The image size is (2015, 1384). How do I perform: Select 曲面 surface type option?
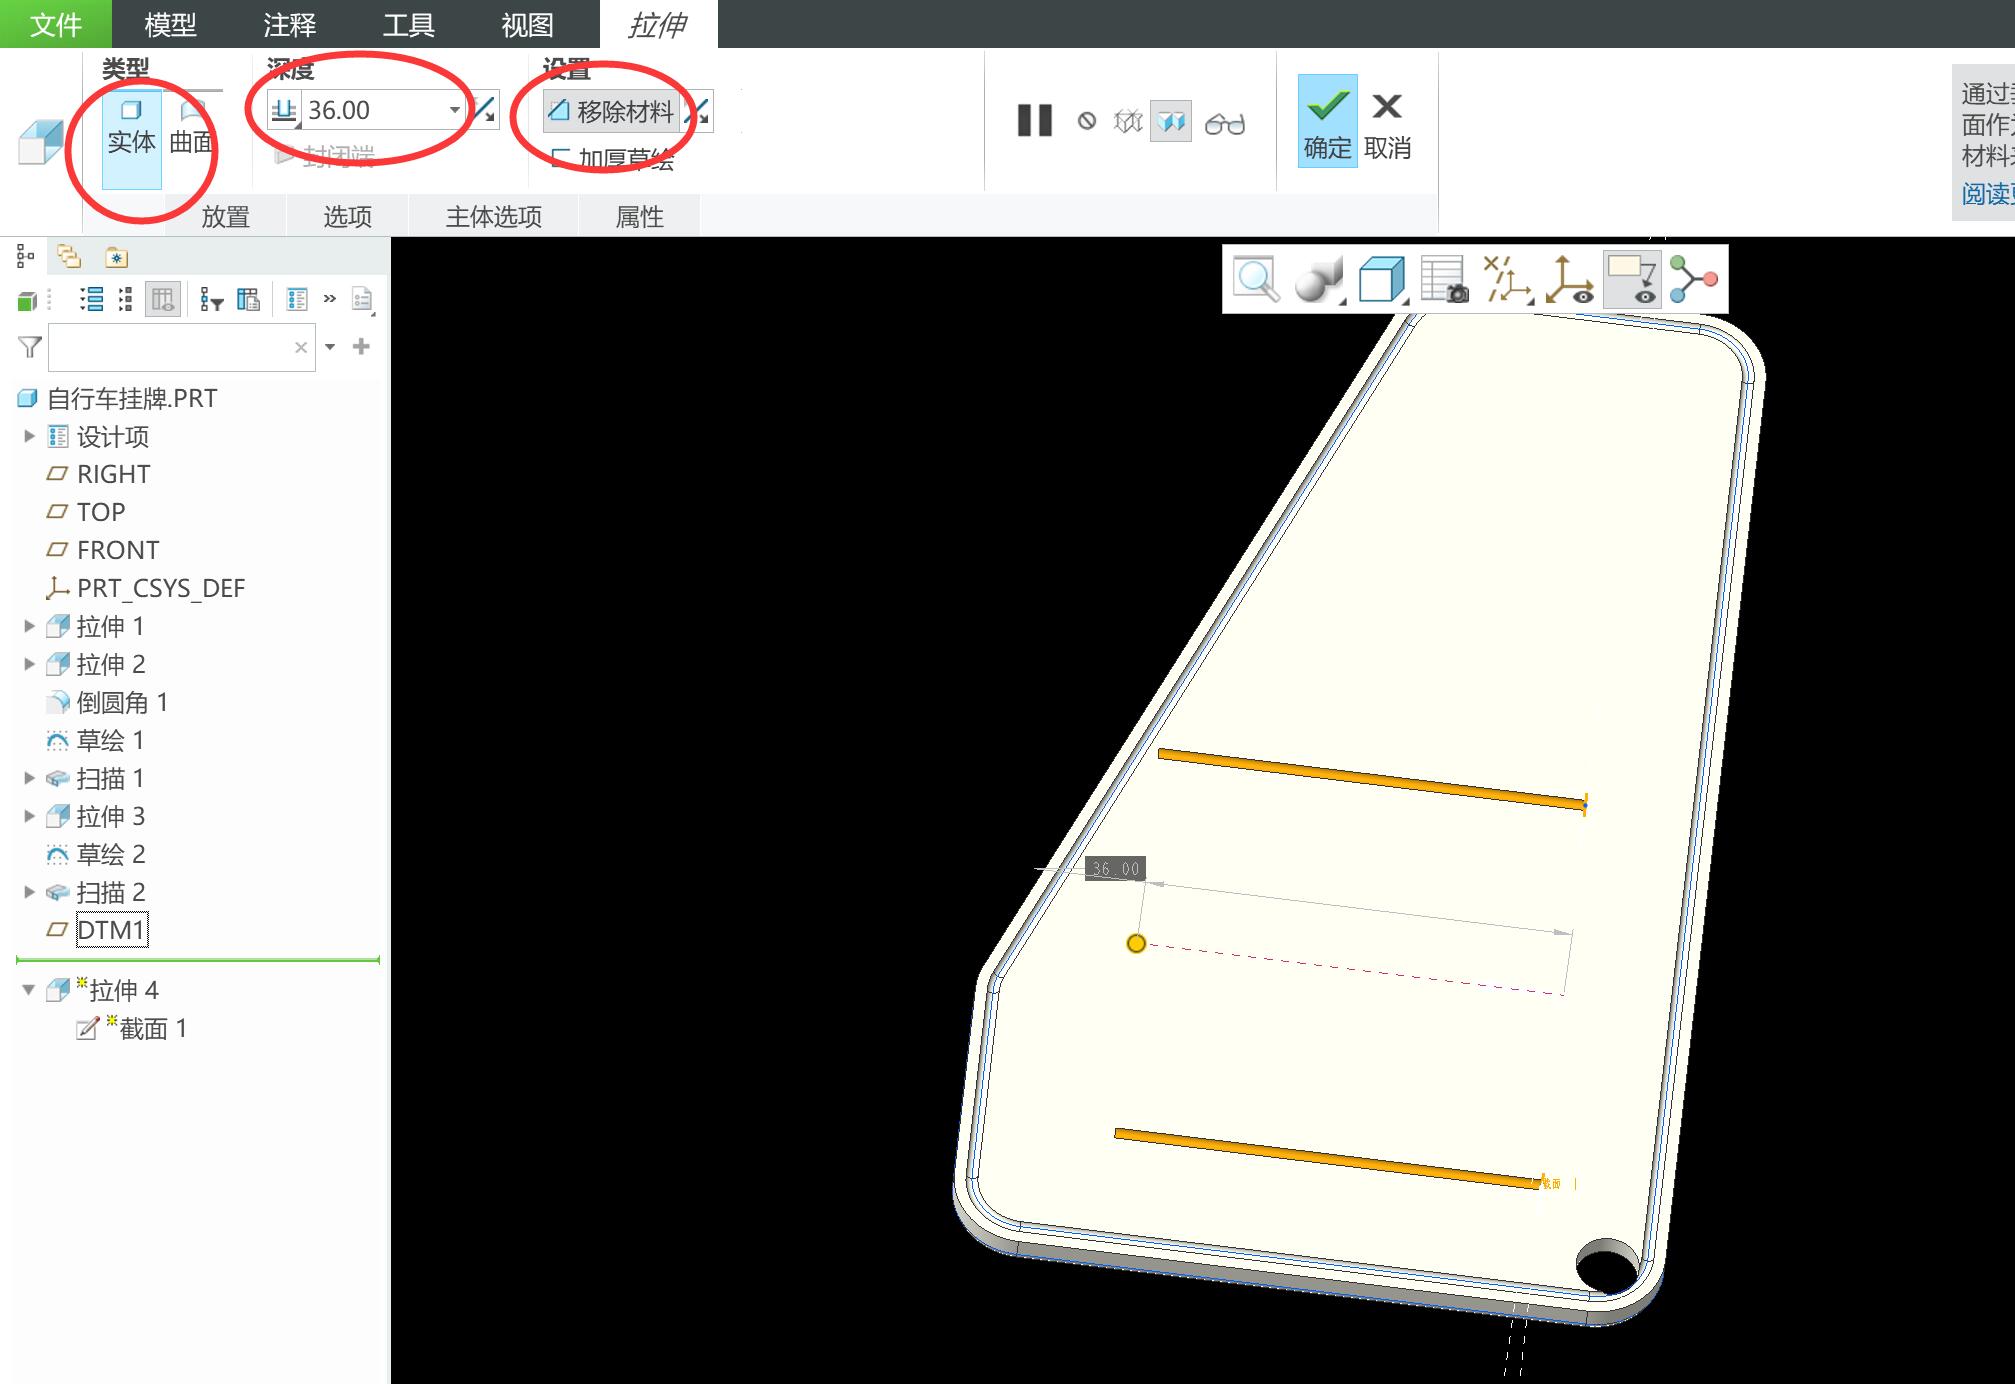191,130
